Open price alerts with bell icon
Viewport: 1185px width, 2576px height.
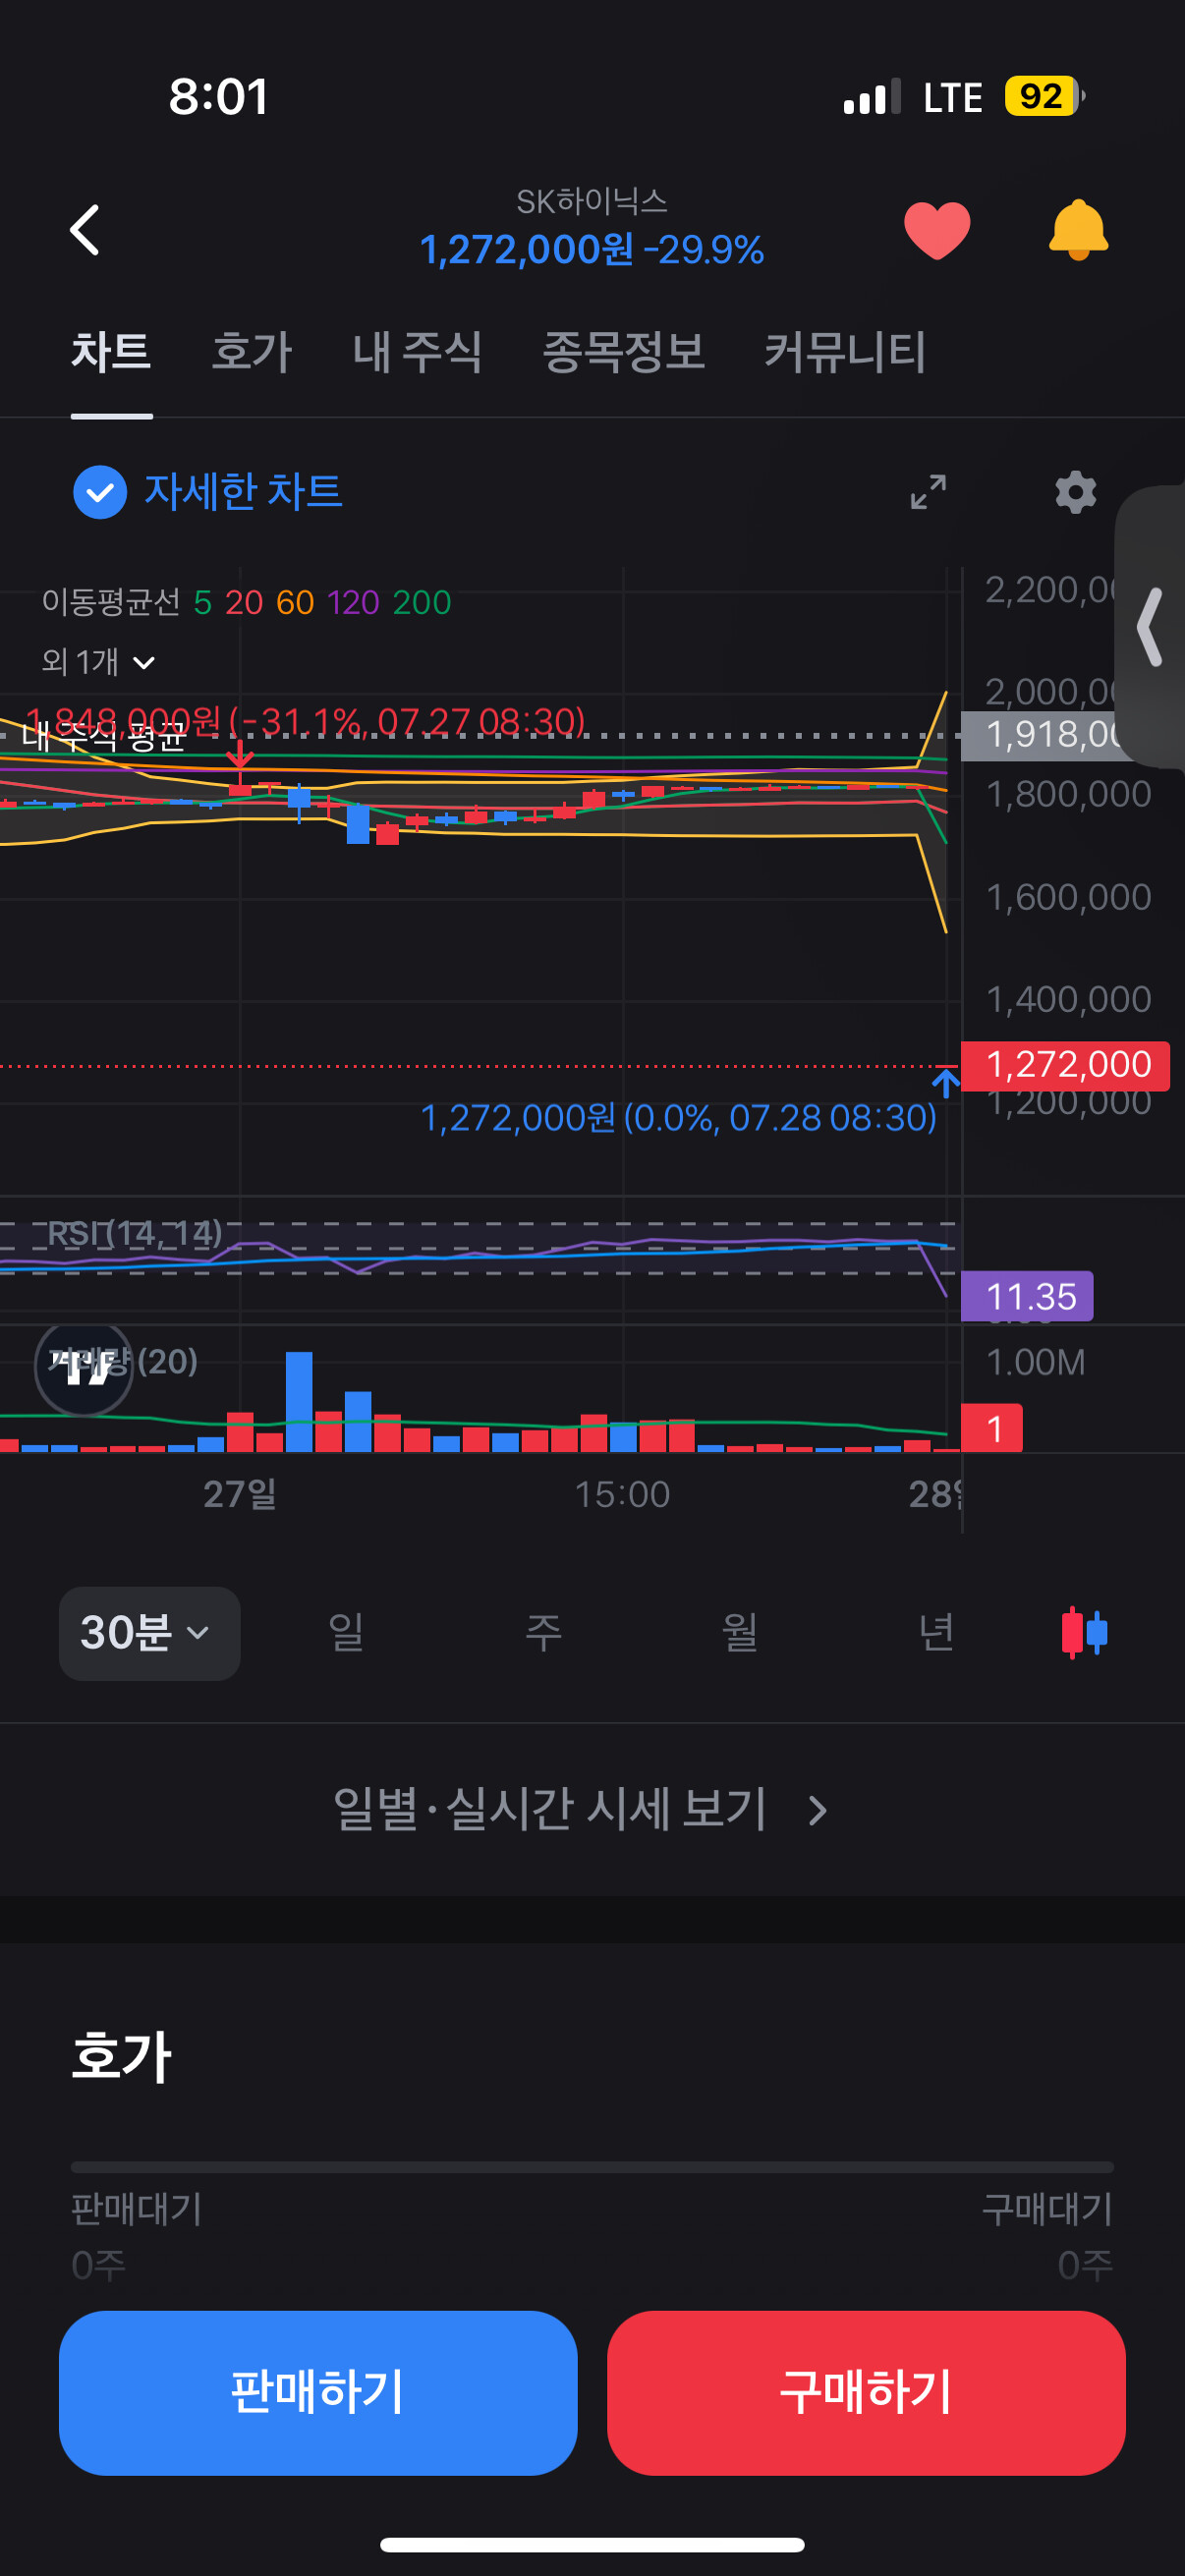point(1078,230)
